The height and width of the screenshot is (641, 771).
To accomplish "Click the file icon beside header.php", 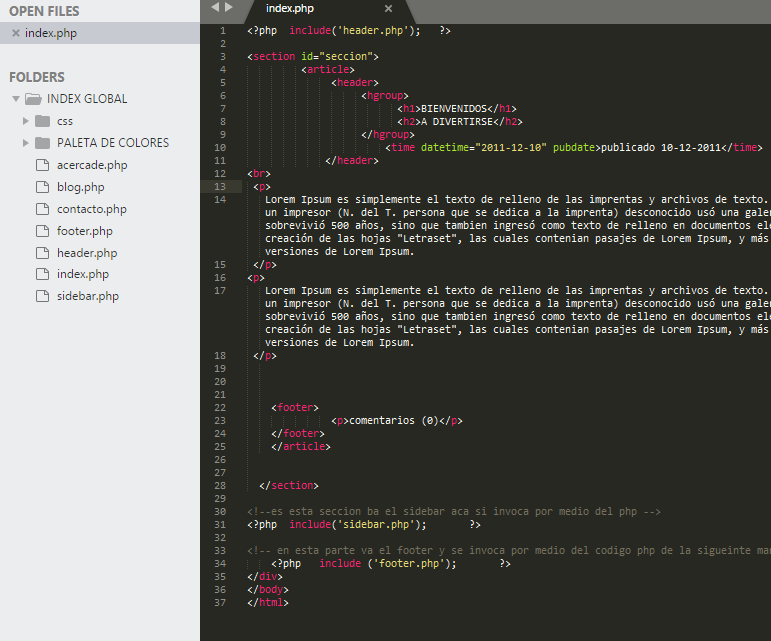I will tap(43, 253).
